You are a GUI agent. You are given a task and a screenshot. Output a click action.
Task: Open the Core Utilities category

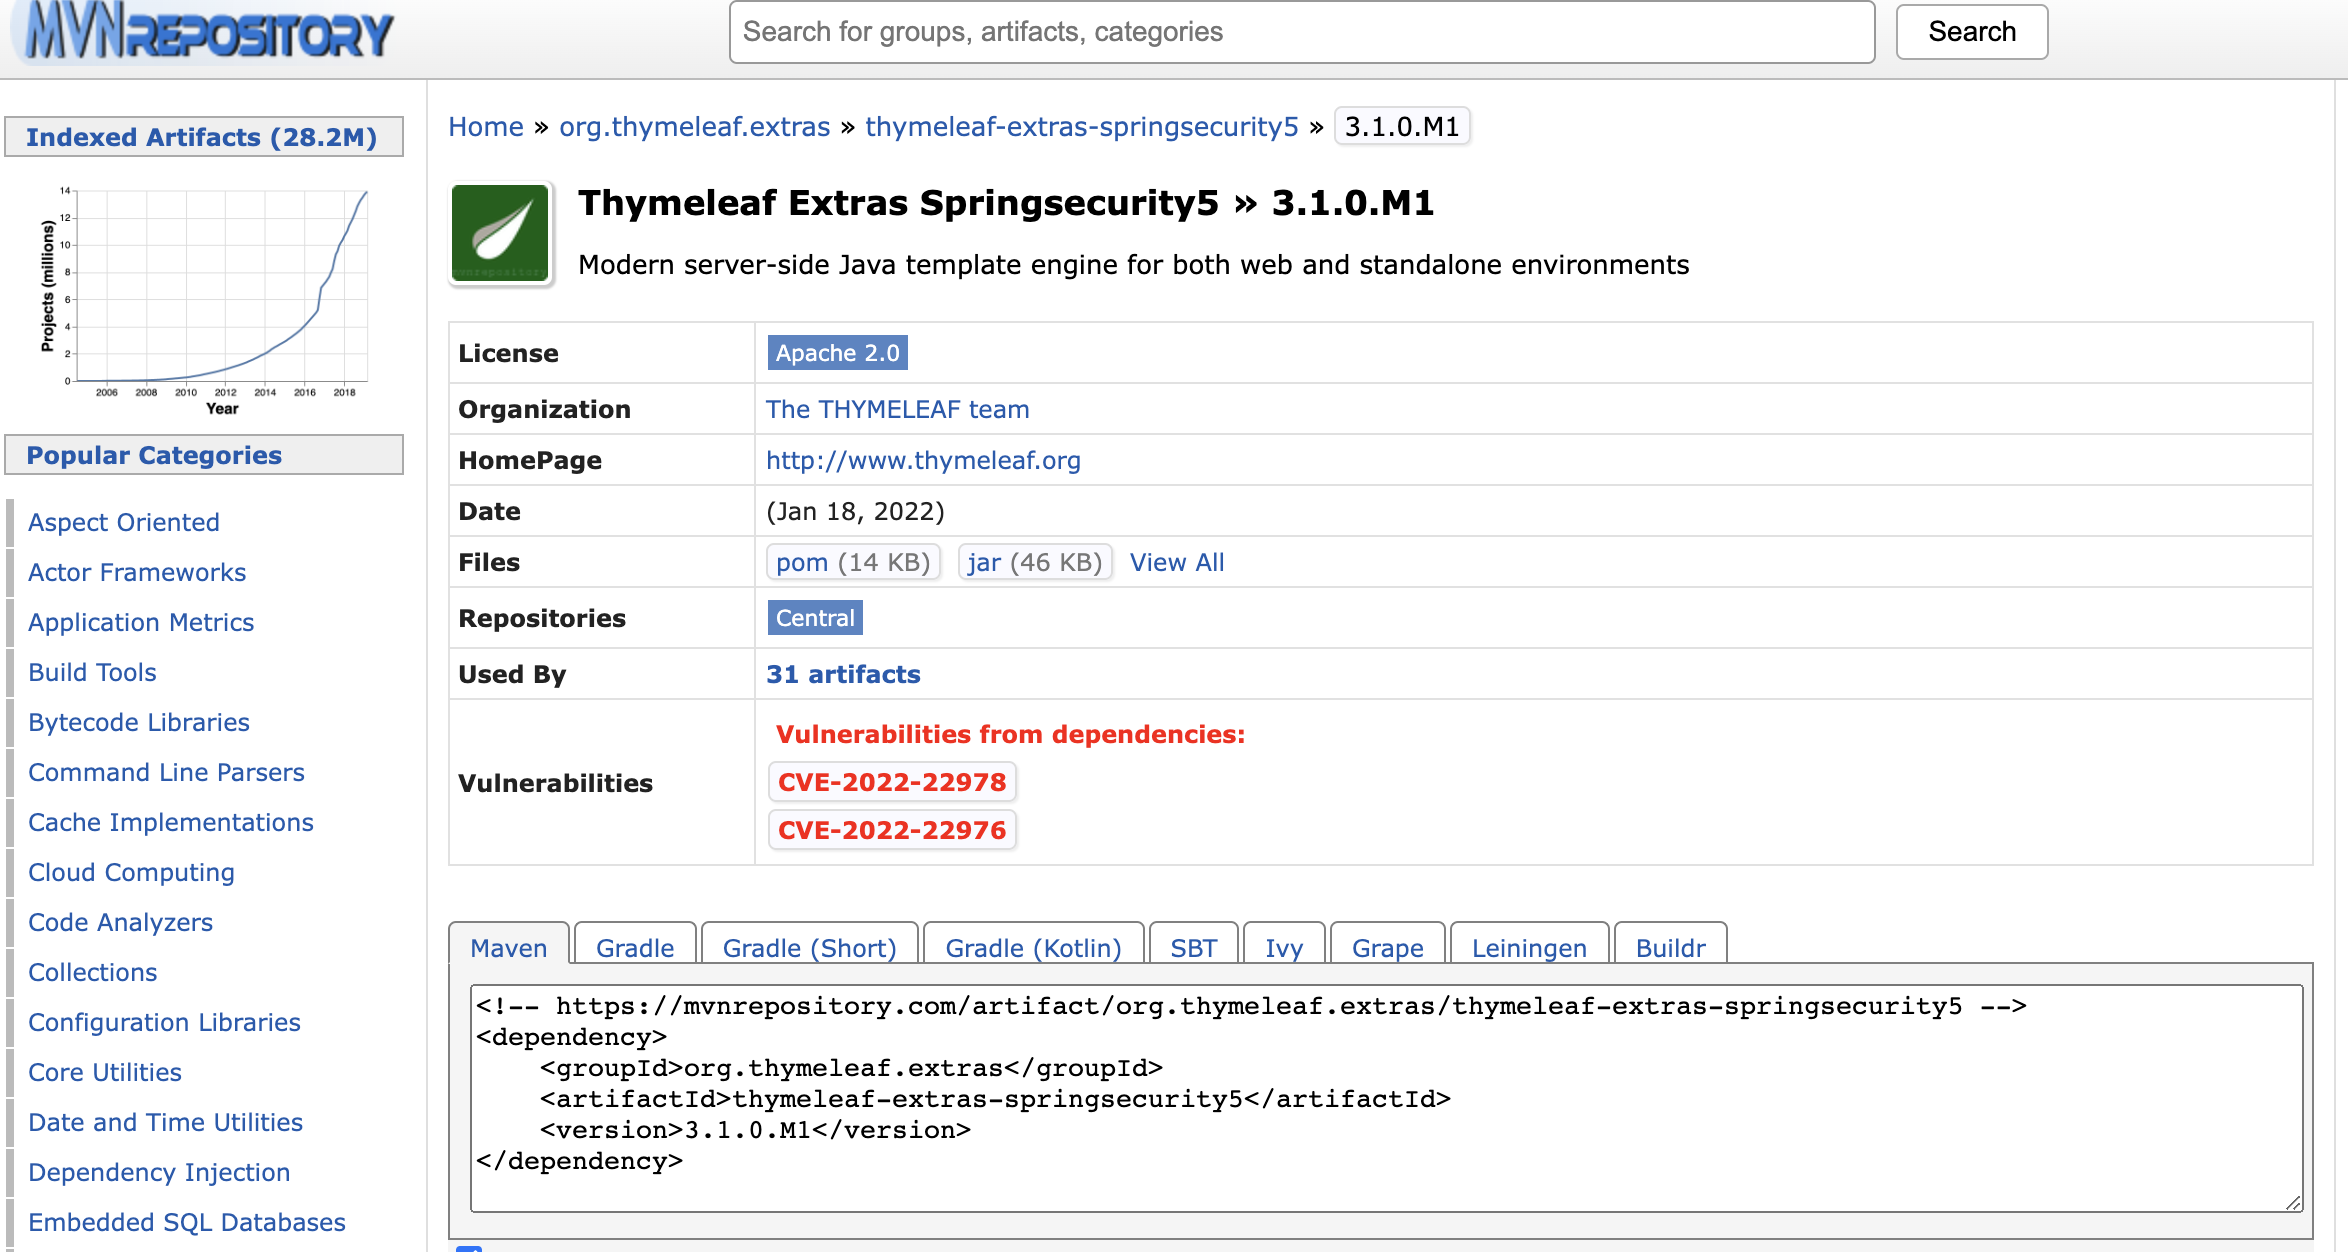pyautogui.click(x=105, y=1072)
